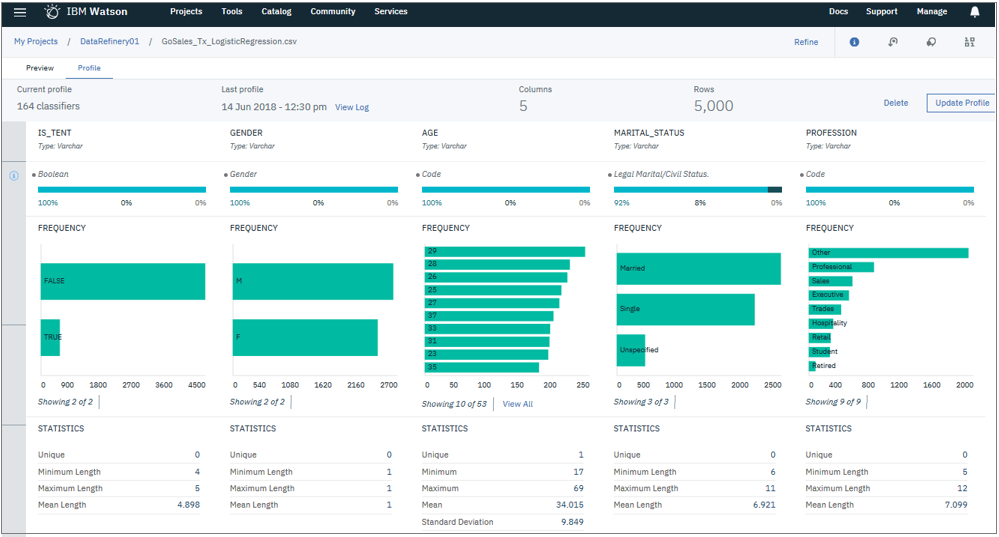Click the 164 classifiers text
Image resolution: width=999 pixels, height=537 pixels.
pyautogui.click(x=48, y=106)
